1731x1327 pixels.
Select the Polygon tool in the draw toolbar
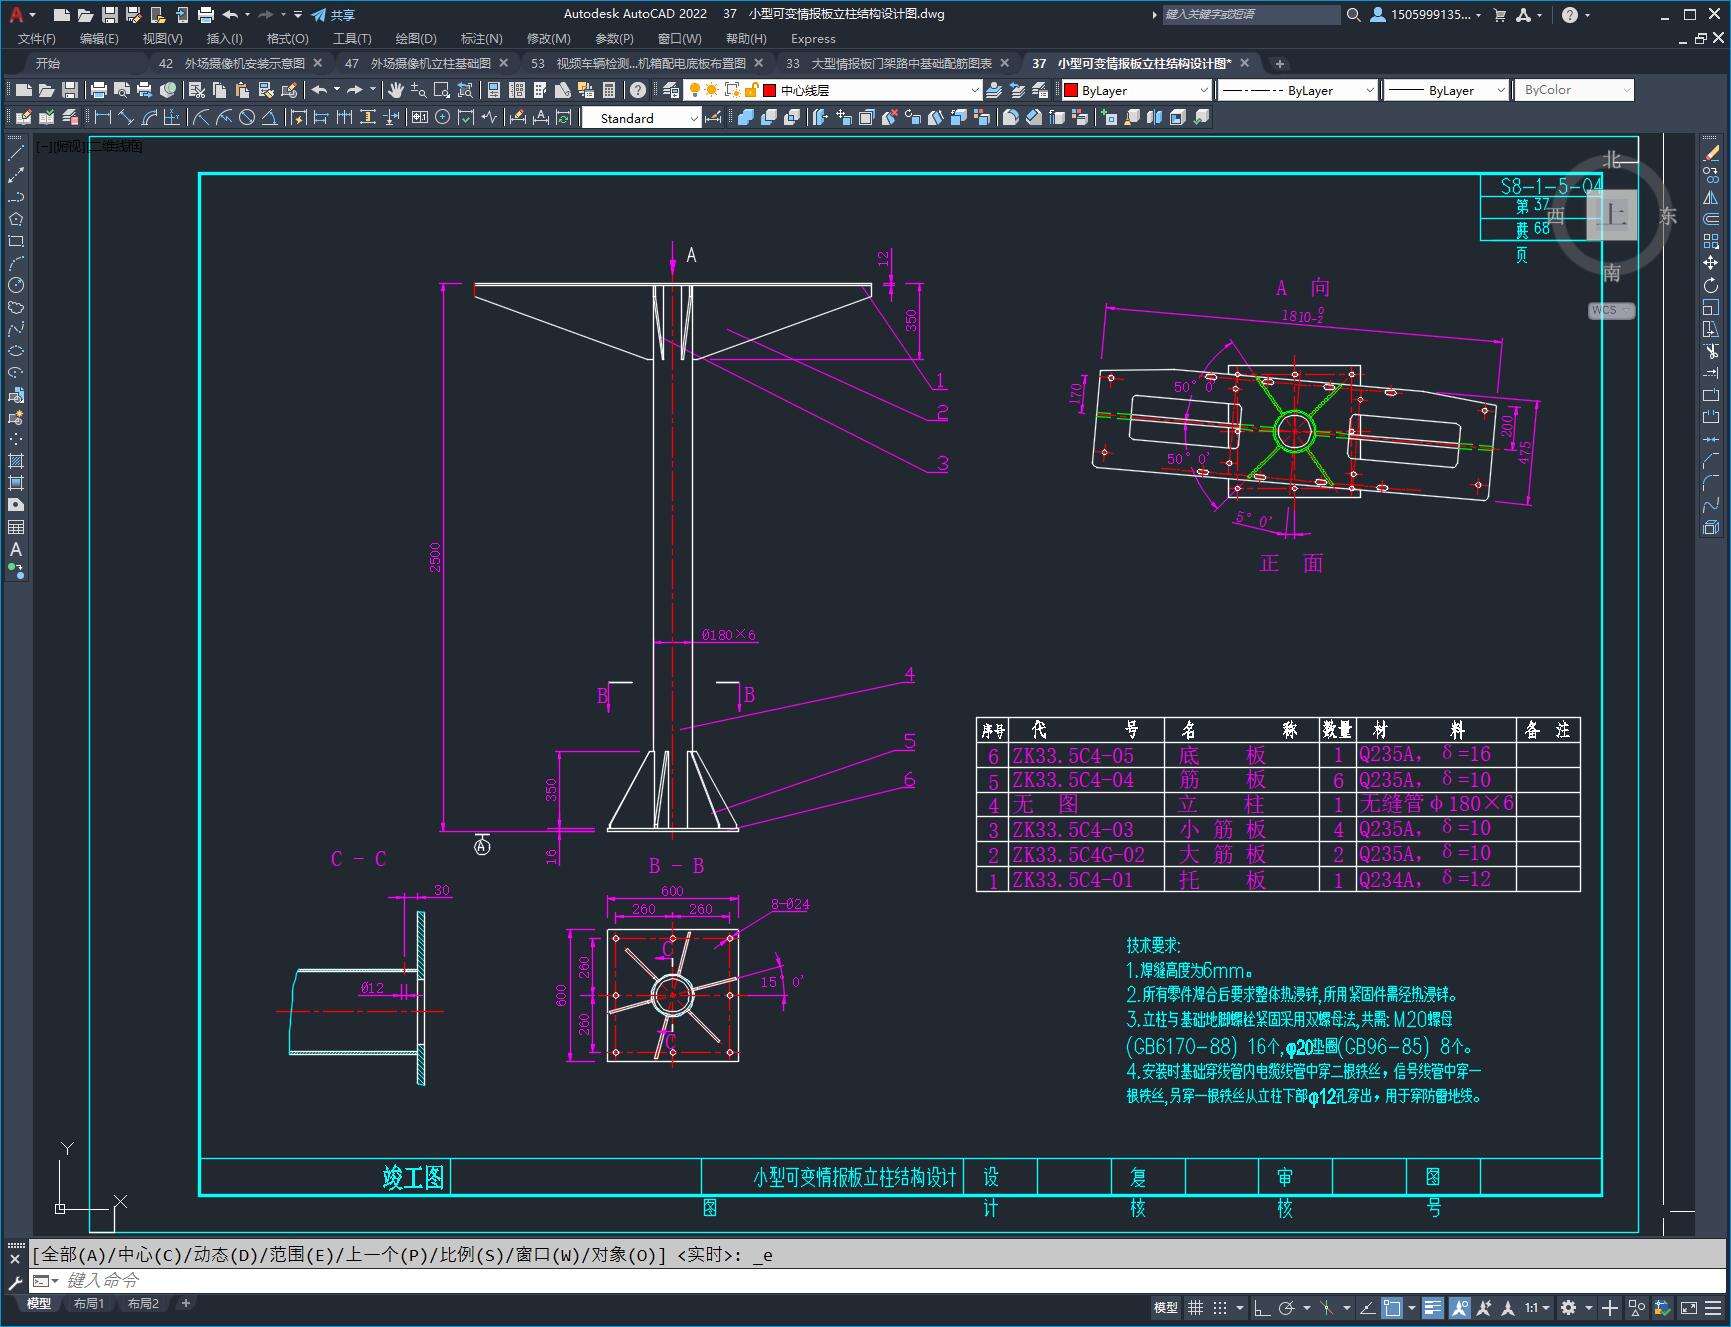coord(16,219)
